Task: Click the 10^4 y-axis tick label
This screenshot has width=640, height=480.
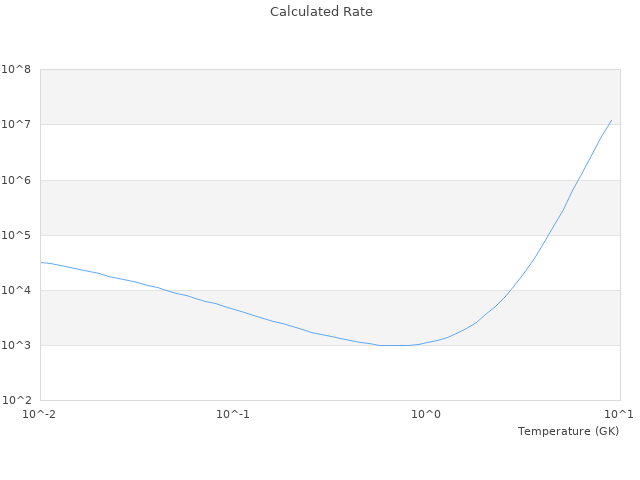Action: click(16, 290)
